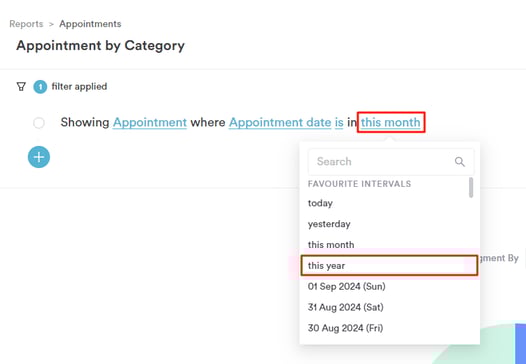526x364 pixels.
Task: Open Appointments breadcrumb link
Action: [90, 24]
